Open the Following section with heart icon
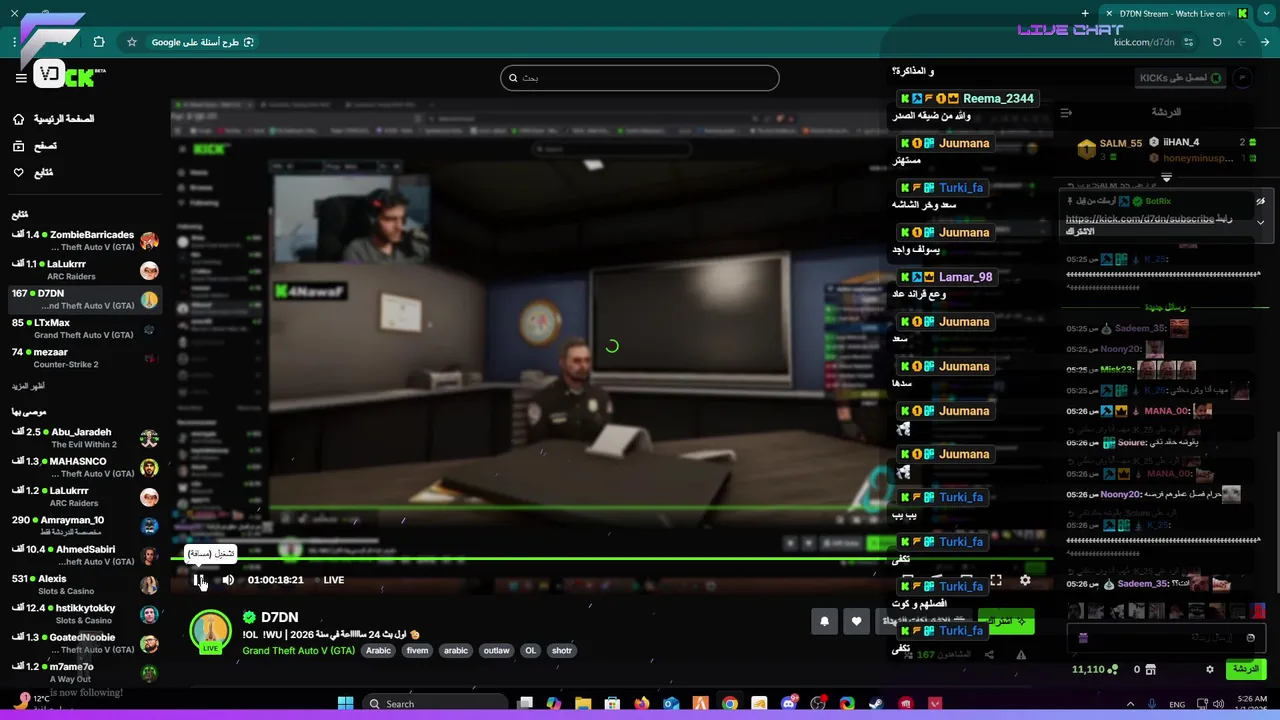The width and height of the screenshot is (1280, 720). (32, 173)
